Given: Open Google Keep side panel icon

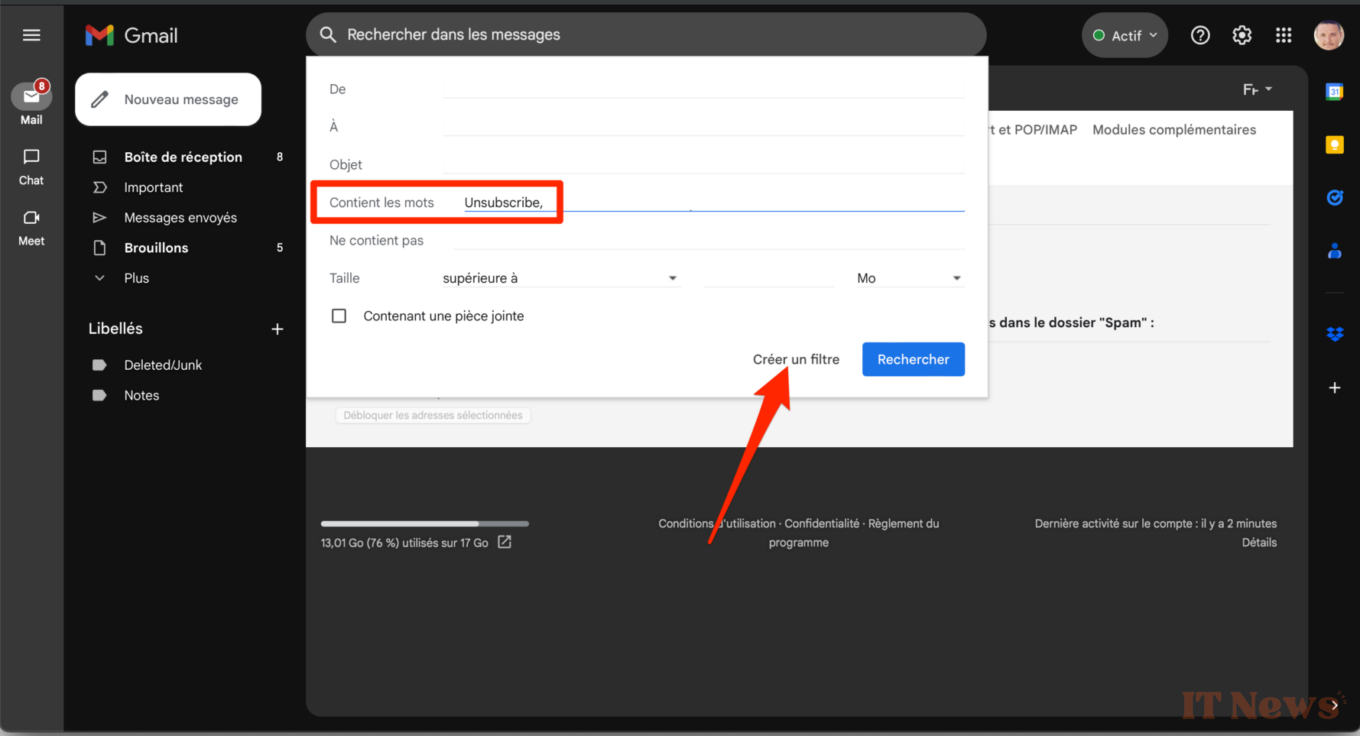Looking at the screenshot, I should (x=1334, y=145).
